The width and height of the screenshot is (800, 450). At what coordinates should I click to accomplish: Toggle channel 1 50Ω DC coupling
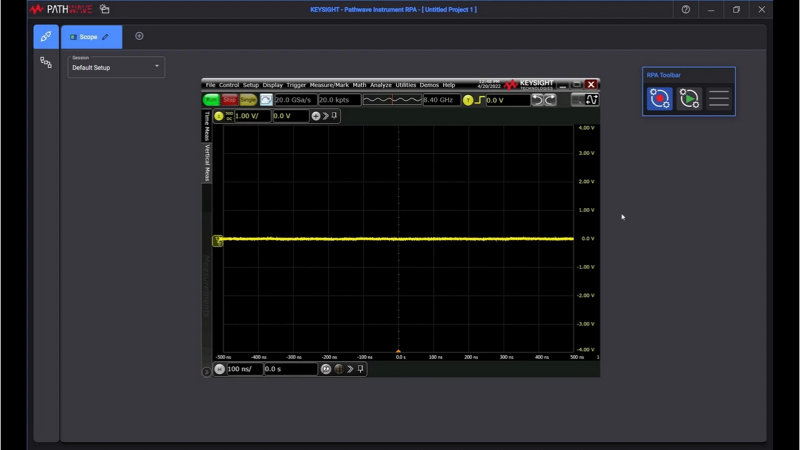pos(229,116)
